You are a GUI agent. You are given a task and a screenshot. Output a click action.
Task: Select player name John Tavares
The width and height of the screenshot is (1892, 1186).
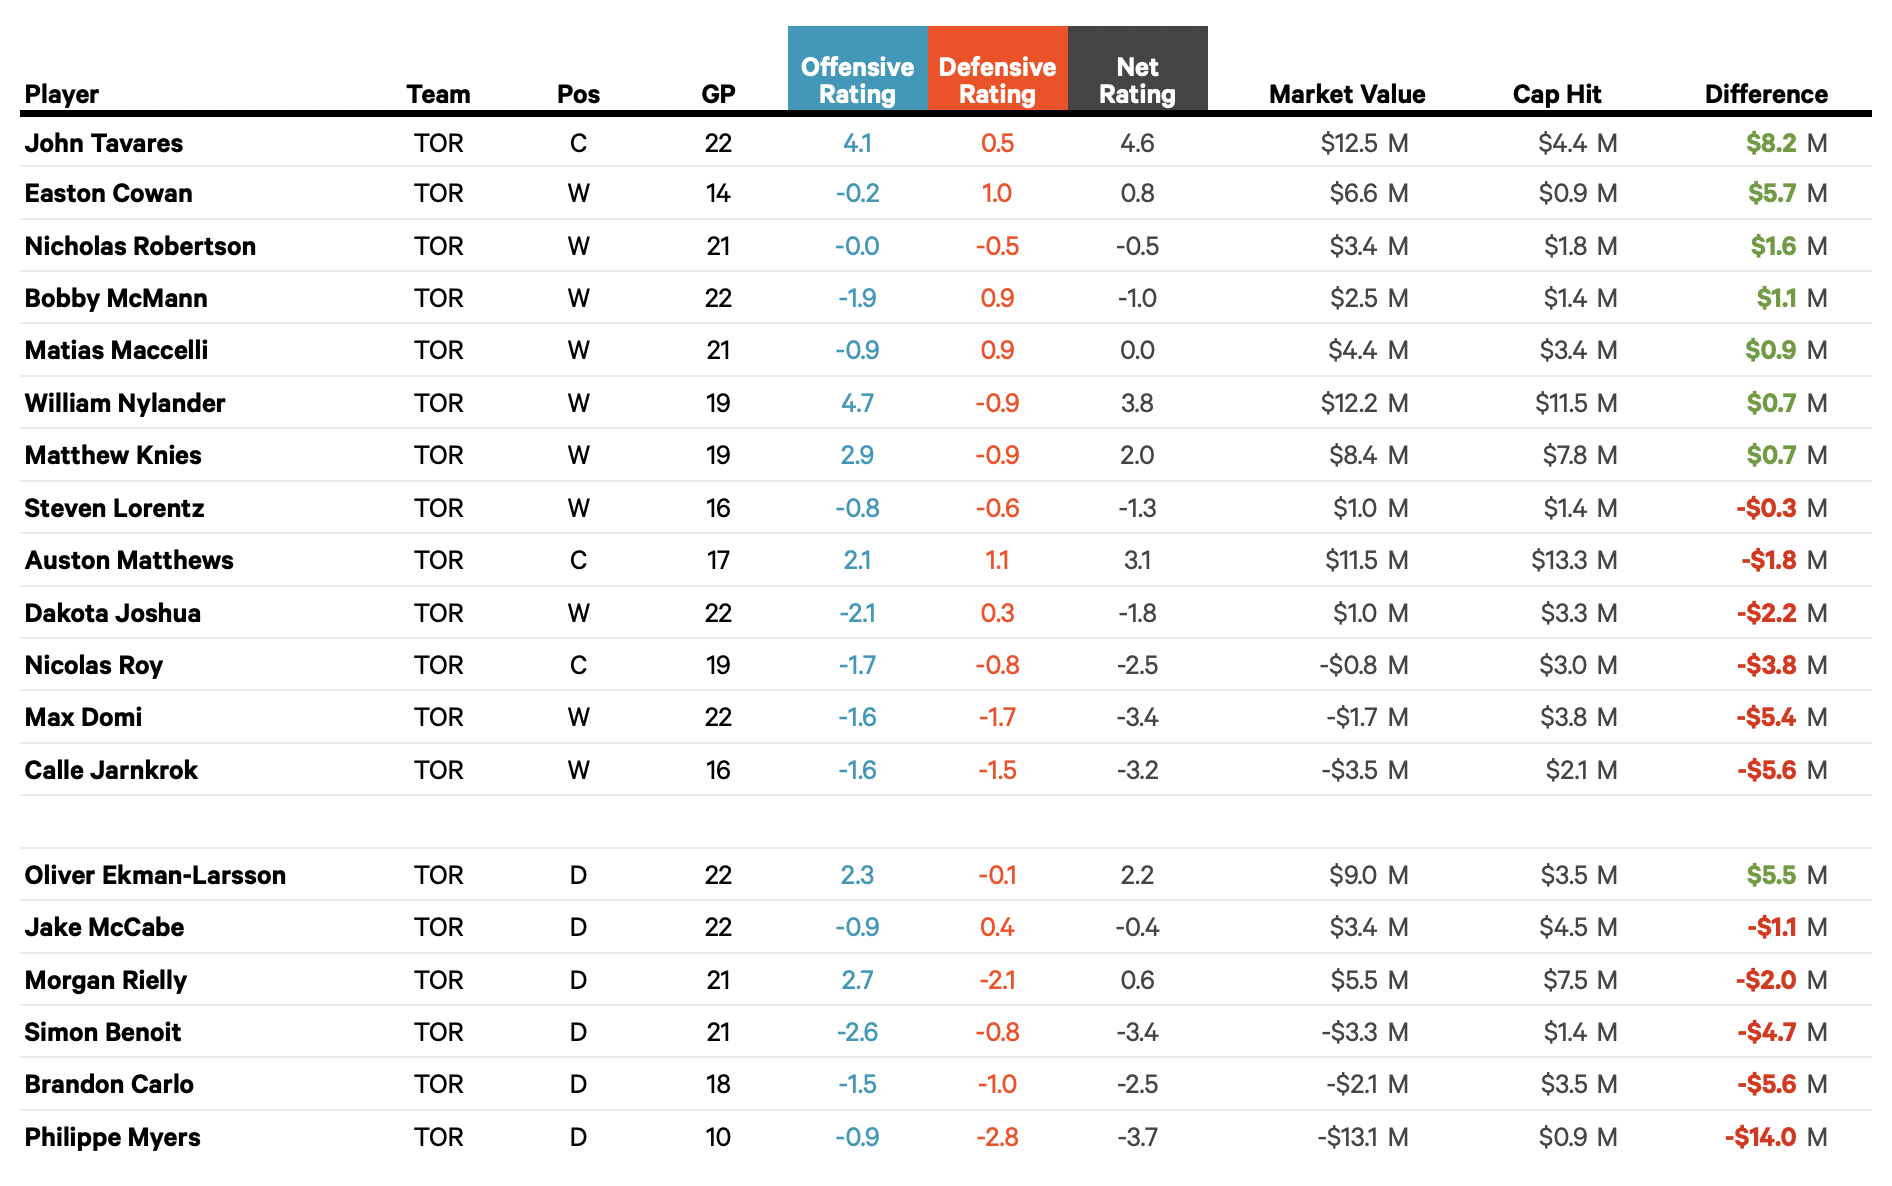[x=104, y=143]
